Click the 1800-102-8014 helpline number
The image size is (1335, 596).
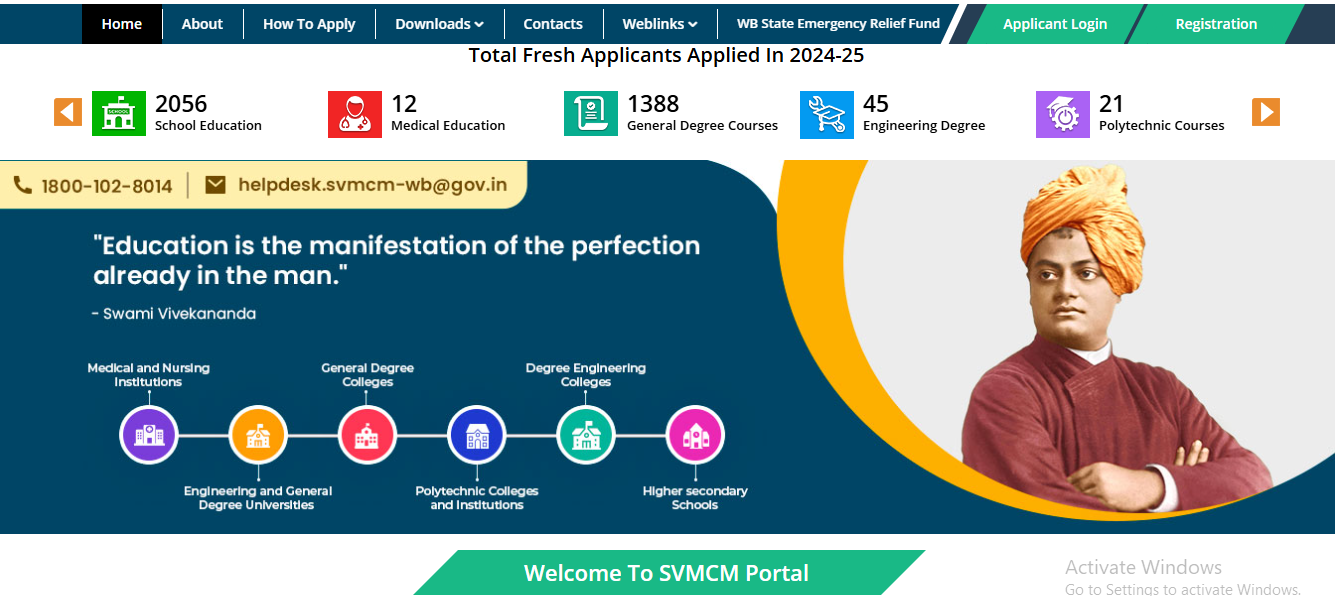point(107,186)
